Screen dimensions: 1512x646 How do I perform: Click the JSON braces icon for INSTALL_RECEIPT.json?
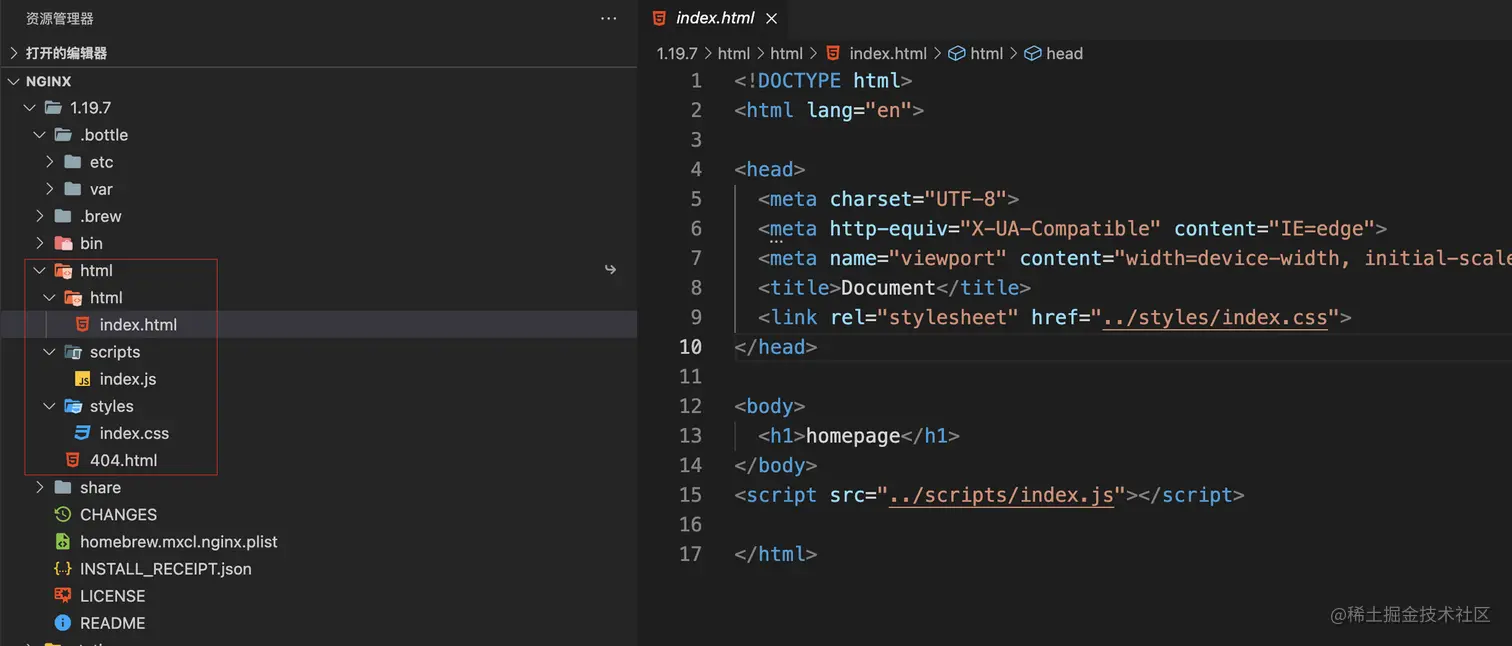[x=63, y=568]
